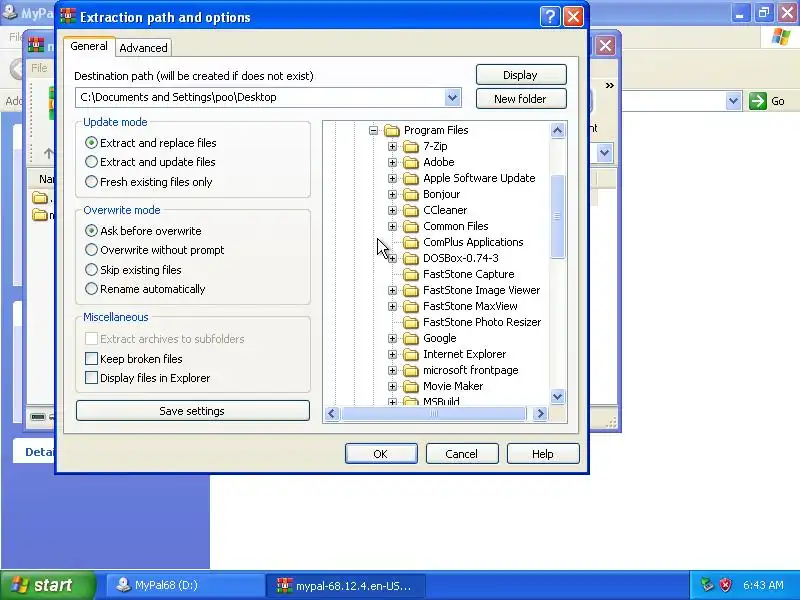Click the folder tree horizontal scrollbar thumb
This screenshot has width=800, height=600.
[x=434, y=413]
